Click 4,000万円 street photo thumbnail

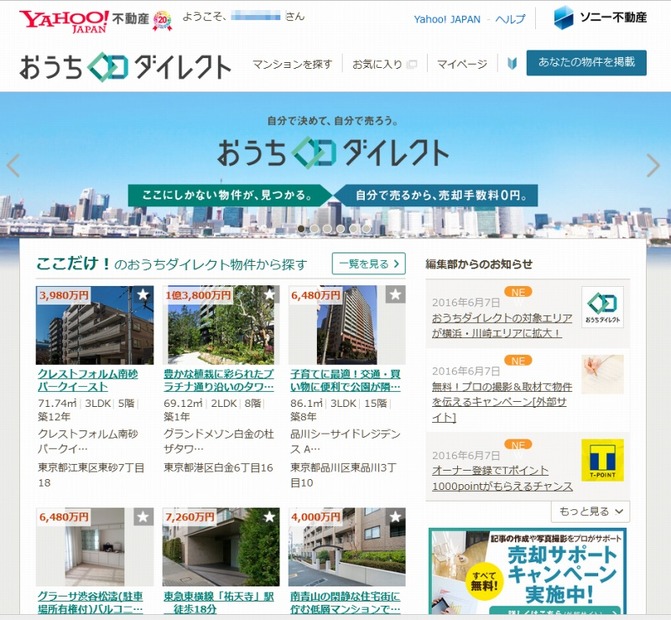coord(347,547)
